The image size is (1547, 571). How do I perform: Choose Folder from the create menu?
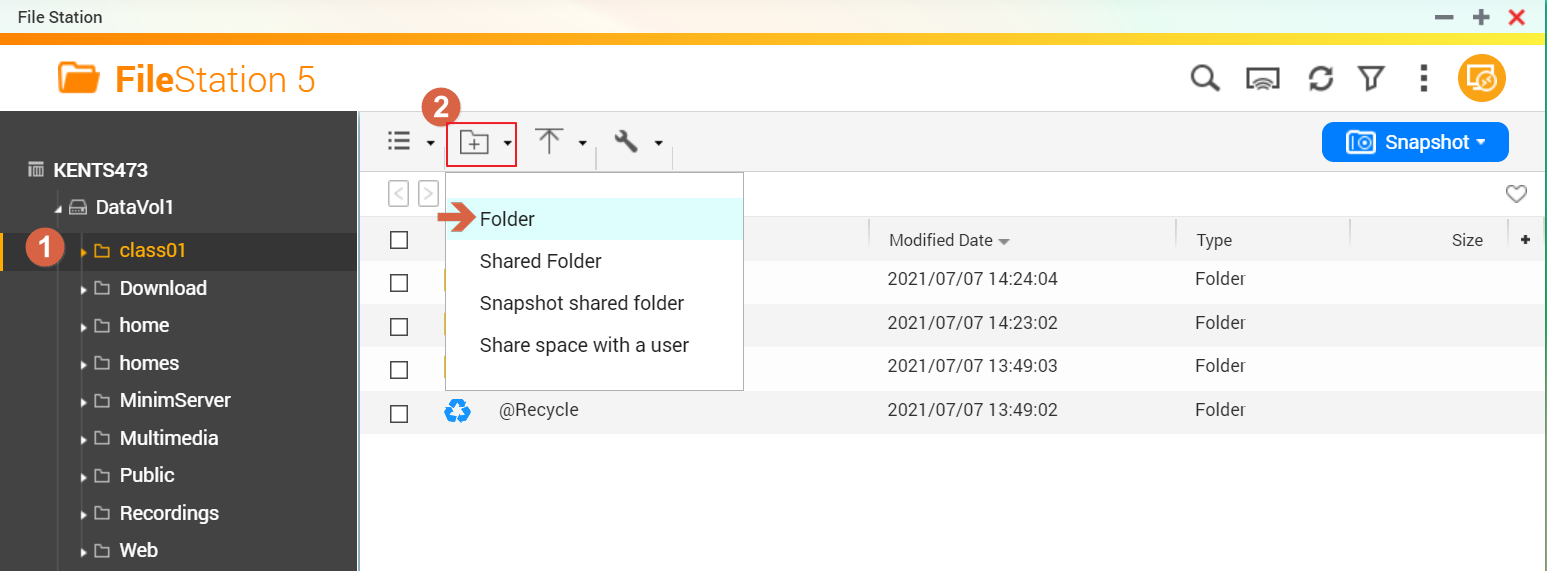(x=507, y=219)
